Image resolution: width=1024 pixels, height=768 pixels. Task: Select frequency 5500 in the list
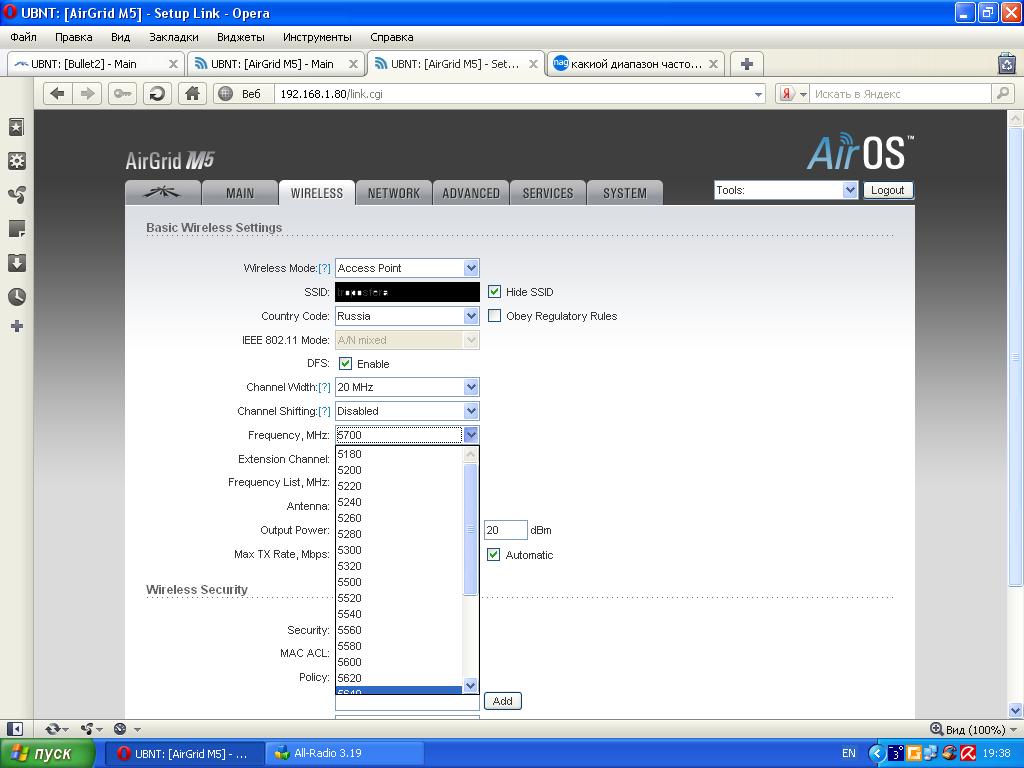(x=399, y=582)
